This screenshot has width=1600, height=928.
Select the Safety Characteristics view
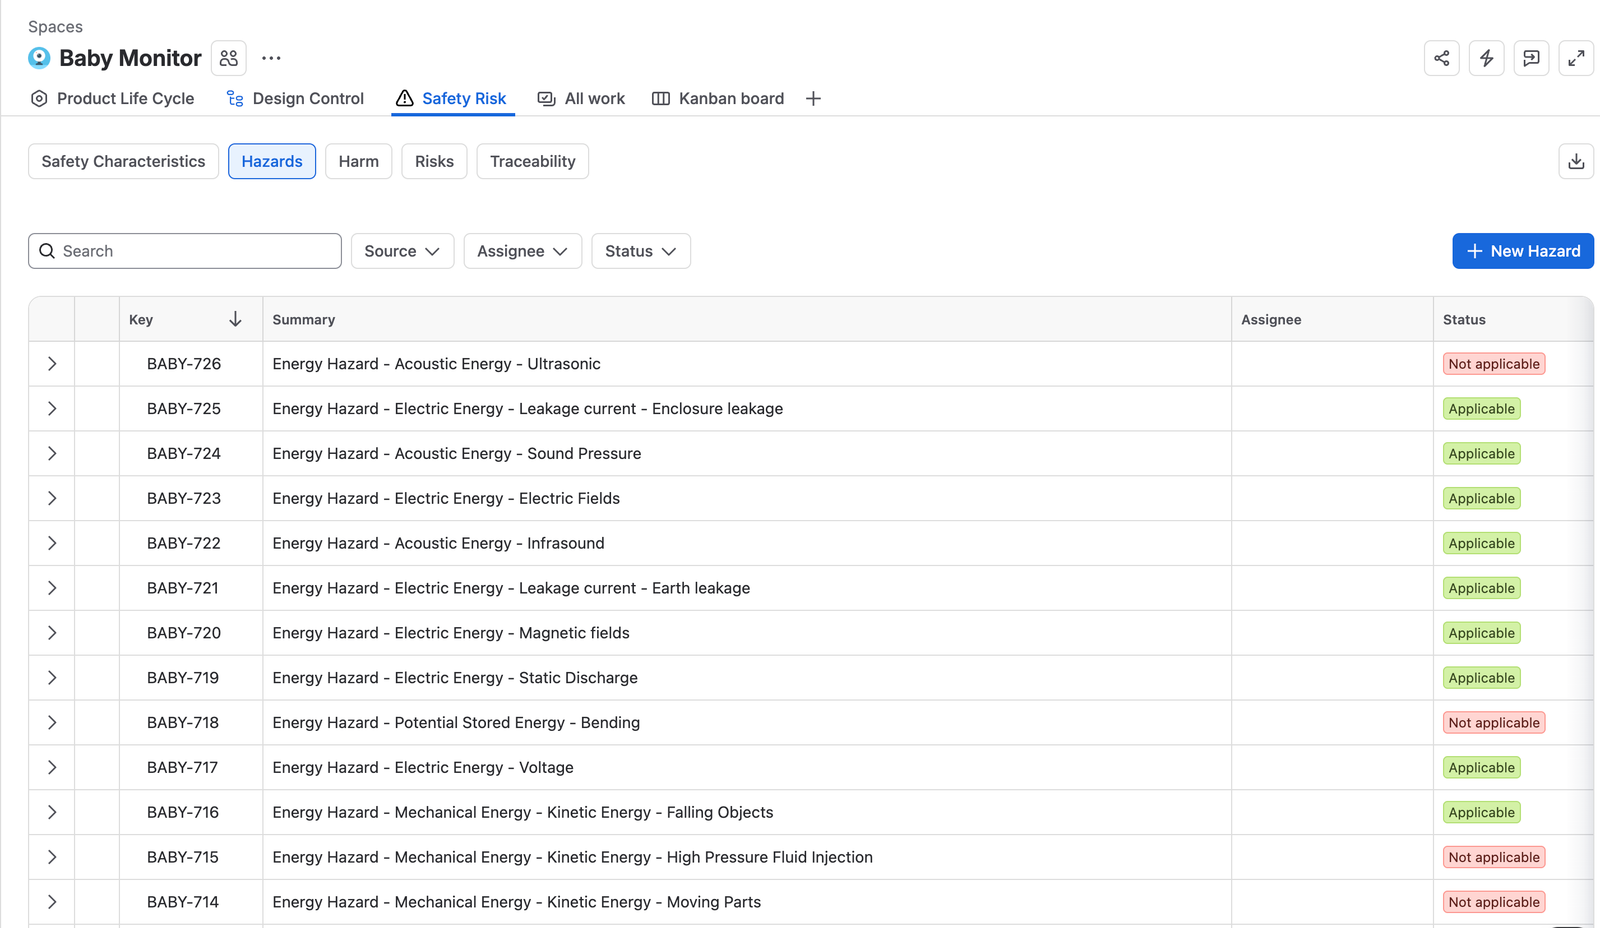(123, 161)
